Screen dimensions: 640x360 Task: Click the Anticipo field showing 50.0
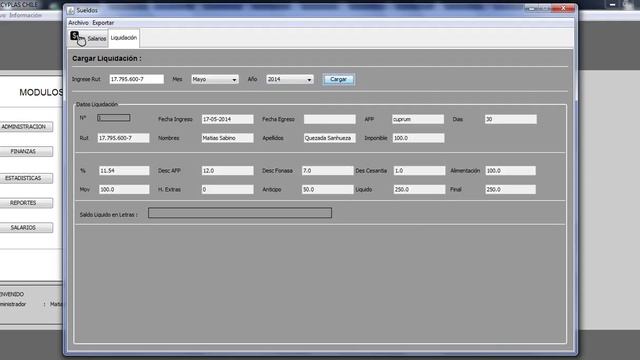pos(327,189)
